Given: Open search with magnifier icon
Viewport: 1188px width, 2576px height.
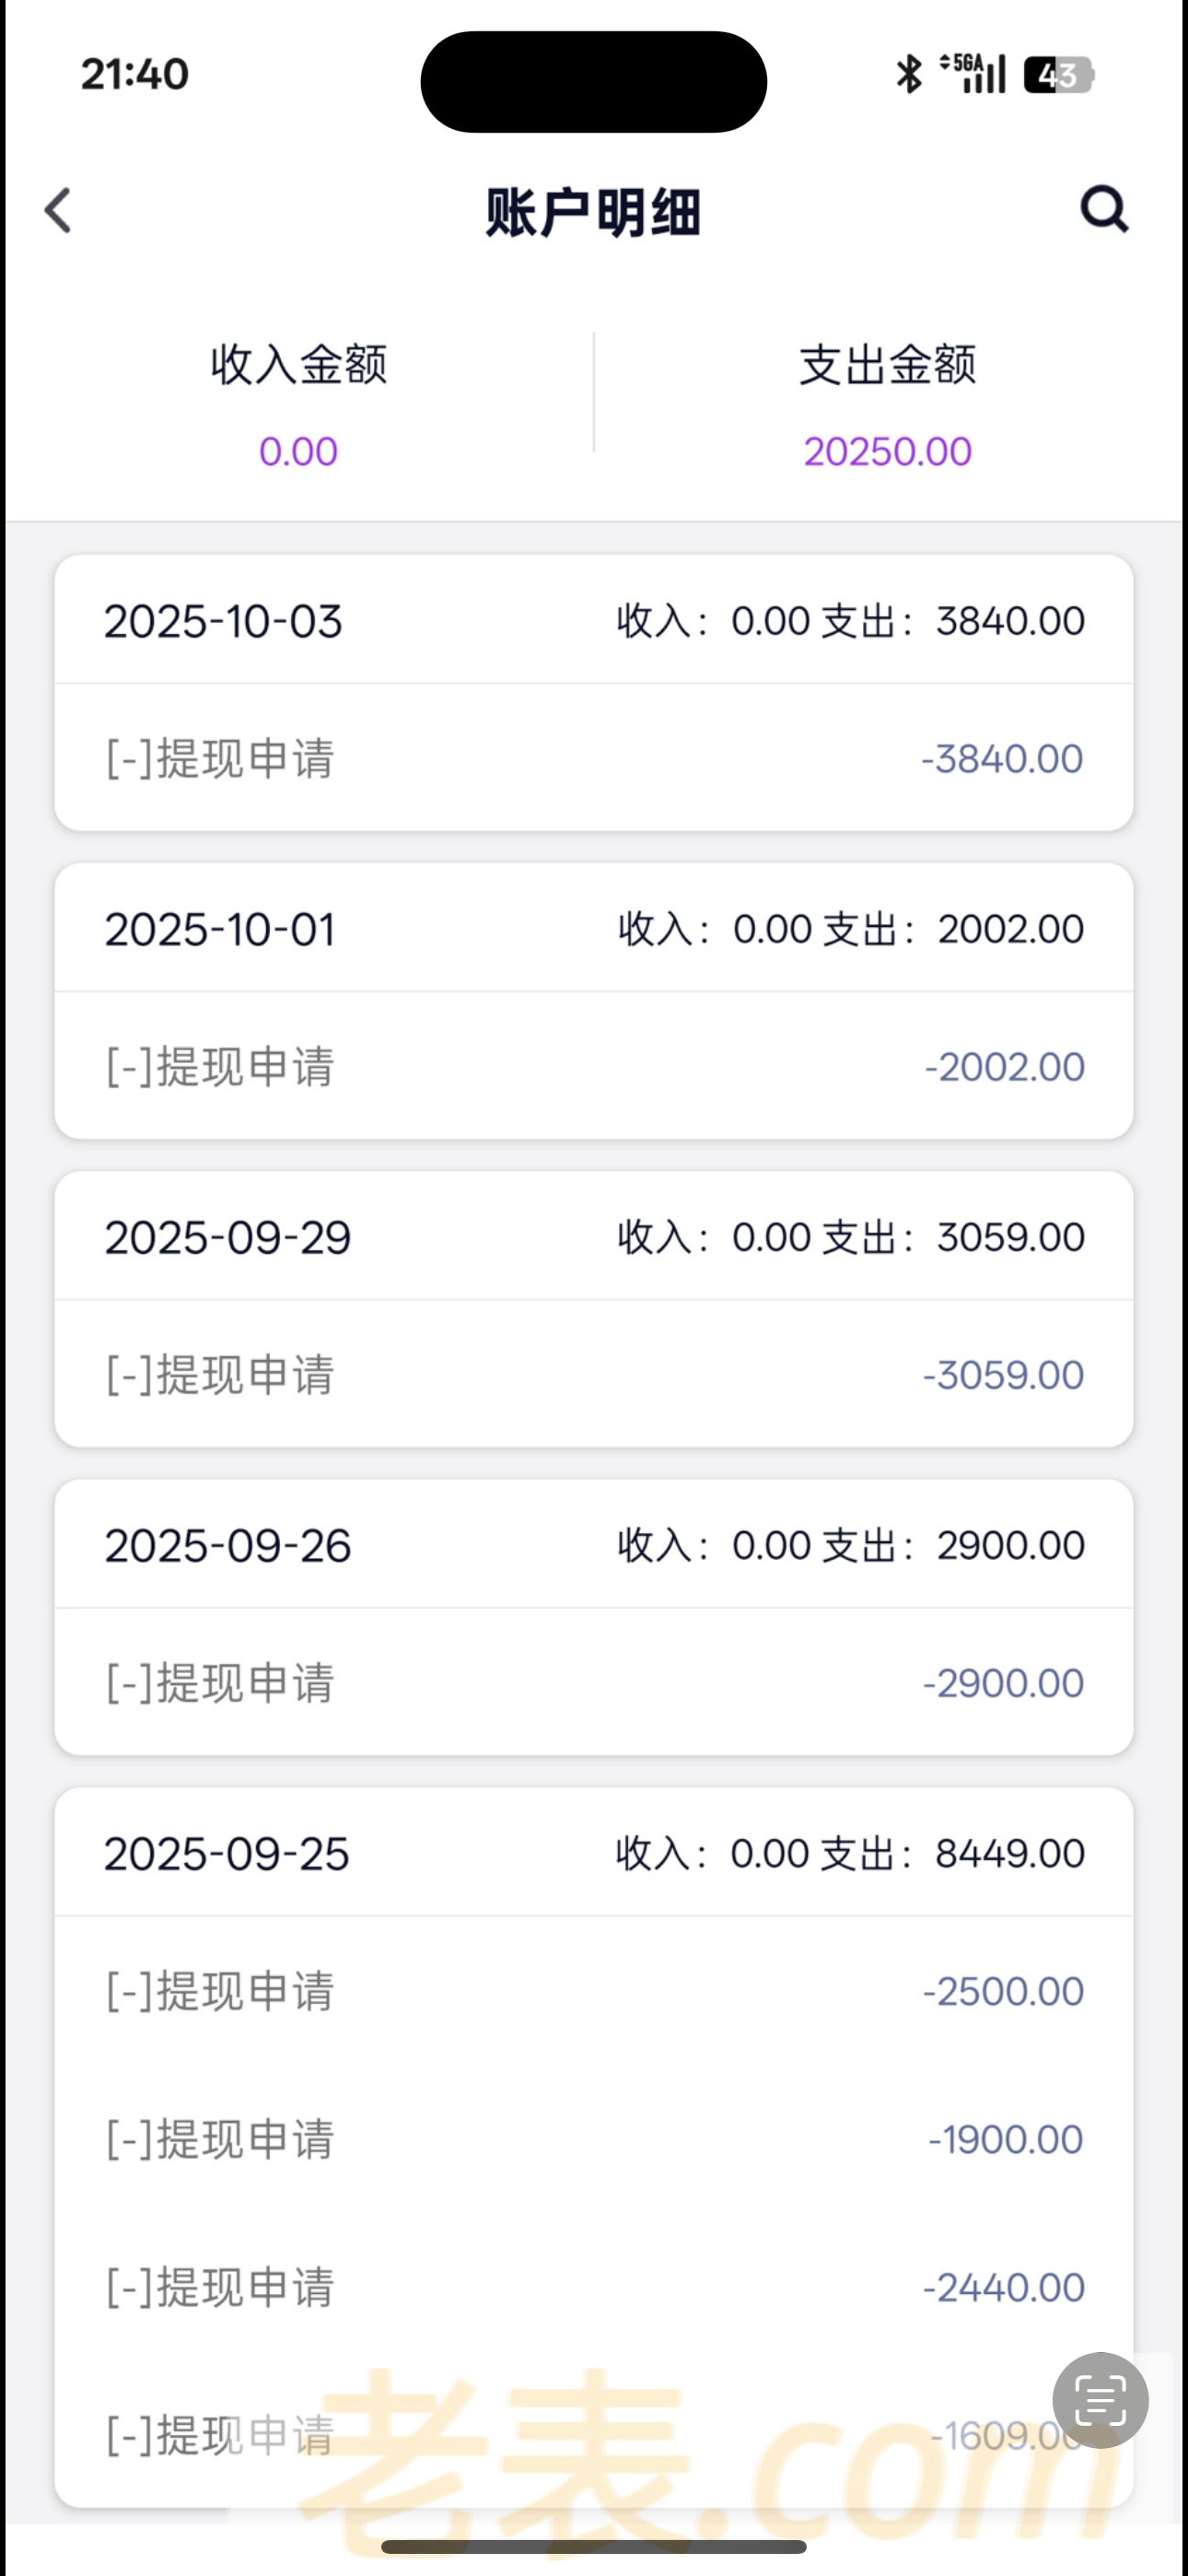Looking at the screenshot, I should pyautogui.click(x=1104, y=209).
